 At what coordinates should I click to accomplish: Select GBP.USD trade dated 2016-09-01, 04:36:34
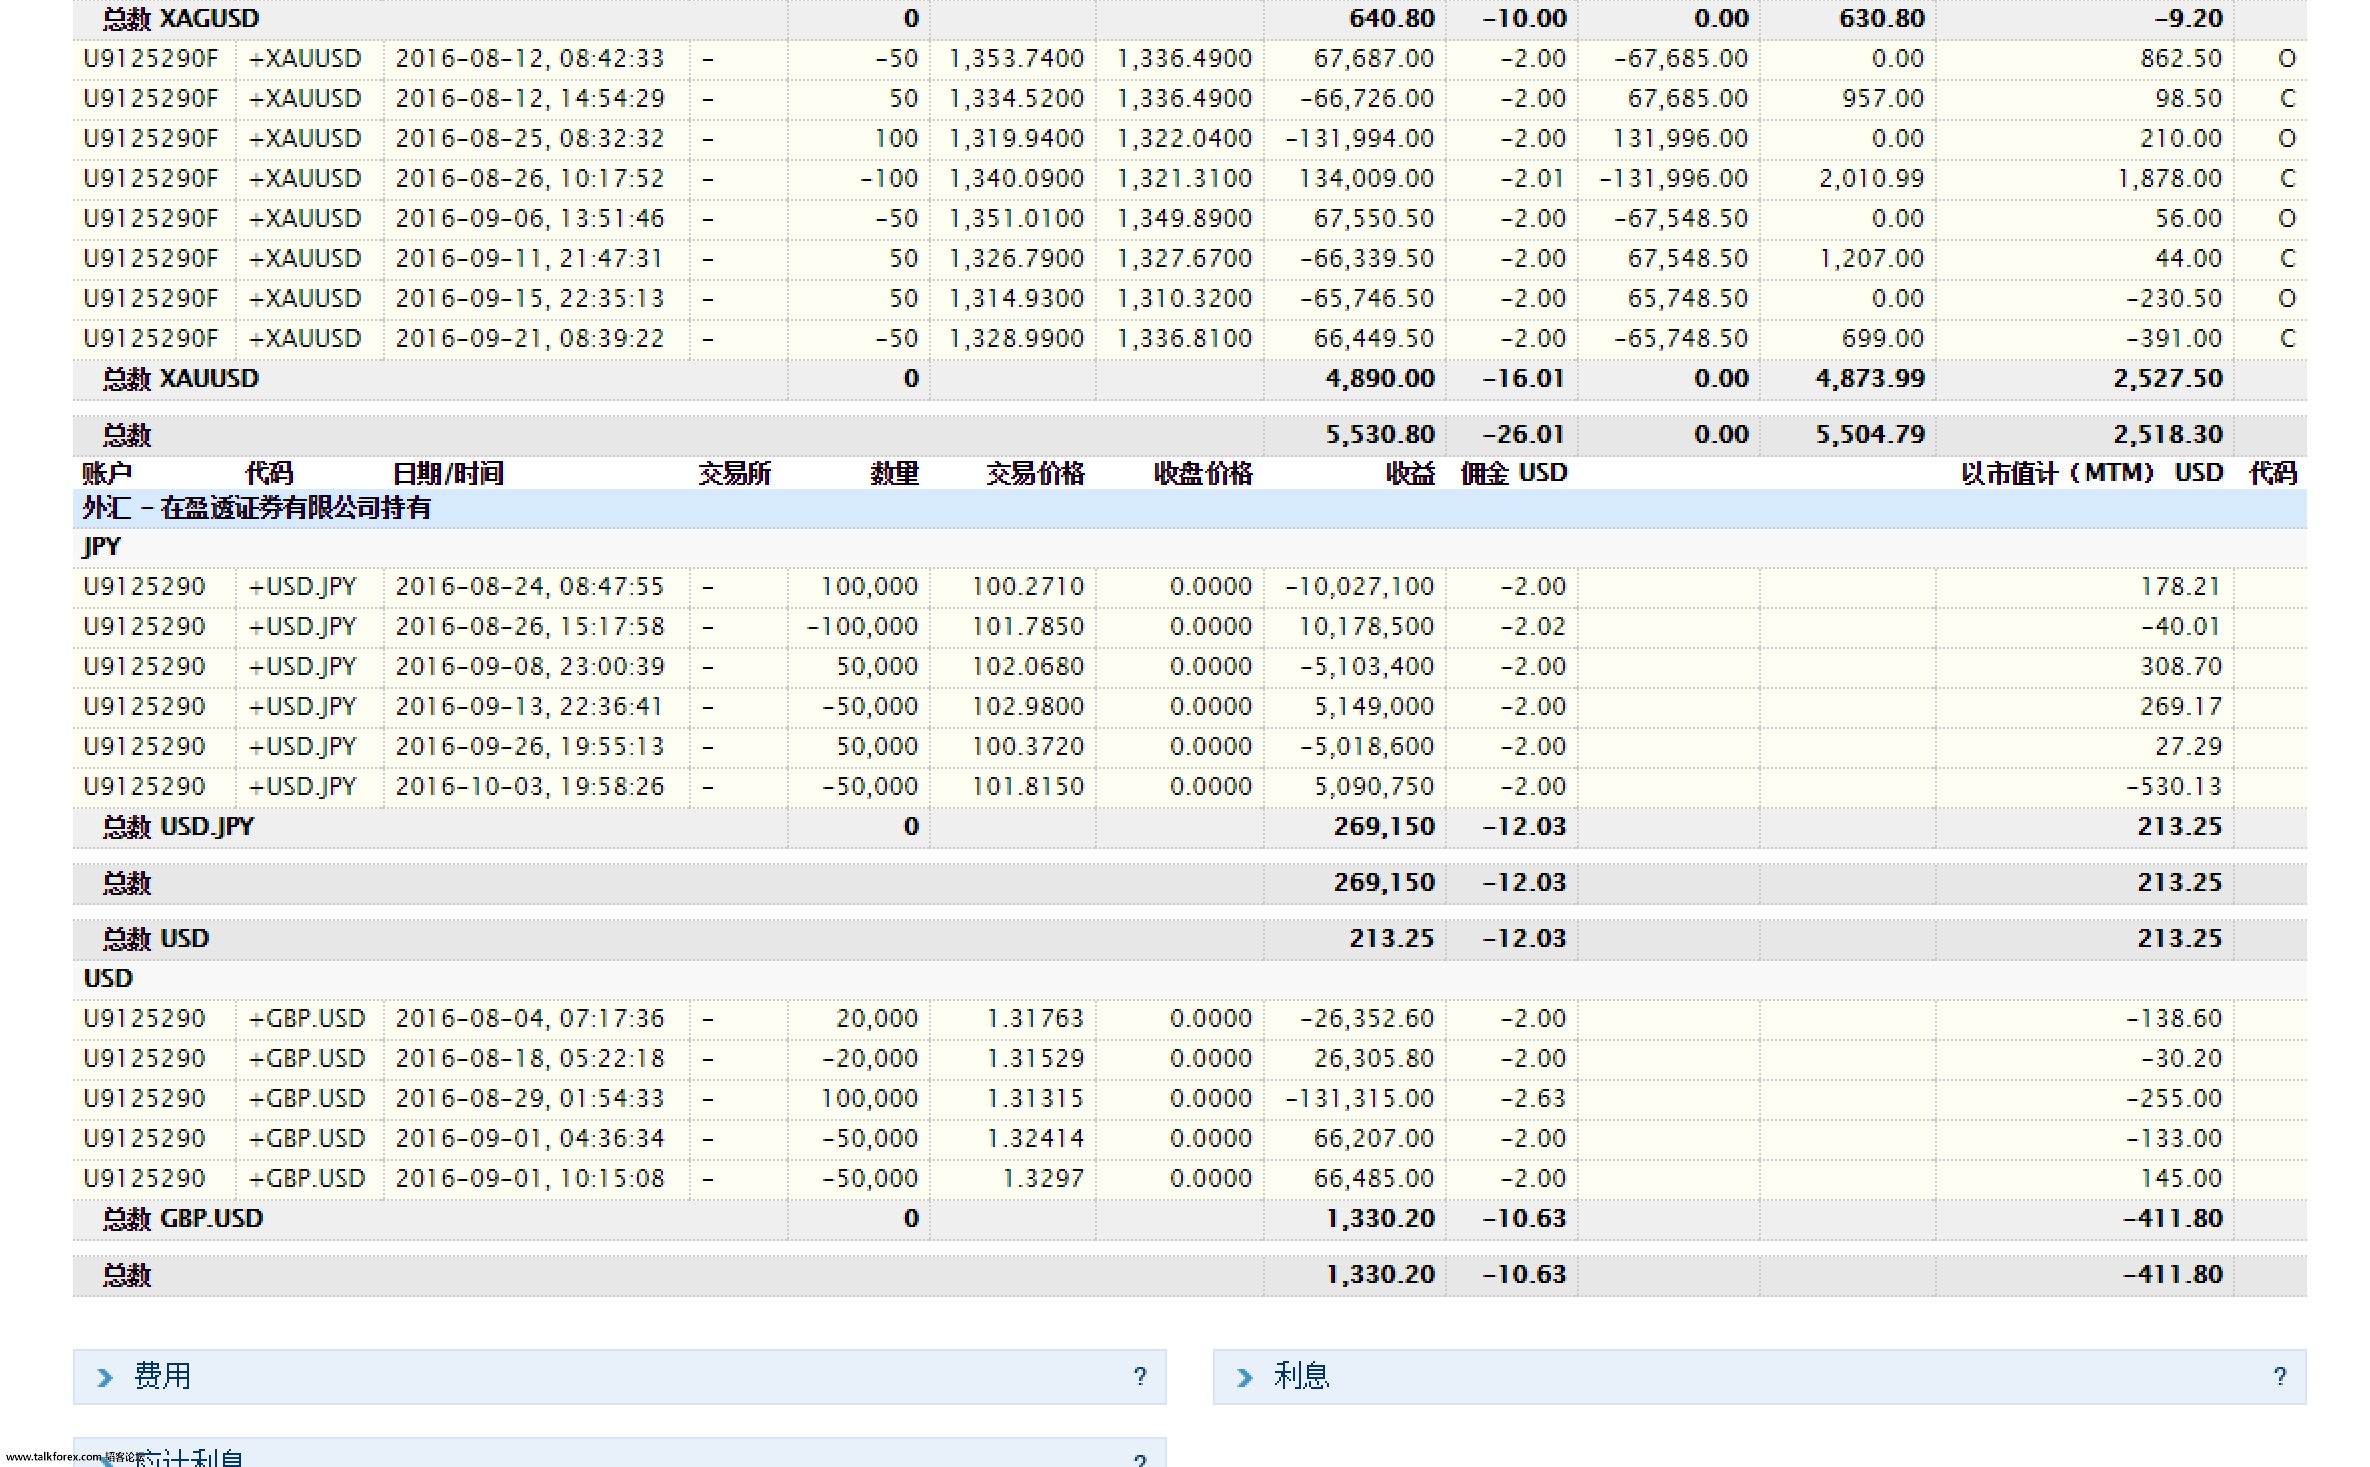[1189, 1139]
